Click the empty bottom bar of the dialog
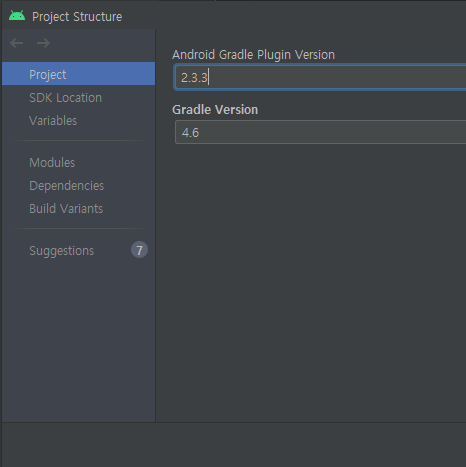The height and width of the screenshot is (467, 466). (x=233, y=445)
